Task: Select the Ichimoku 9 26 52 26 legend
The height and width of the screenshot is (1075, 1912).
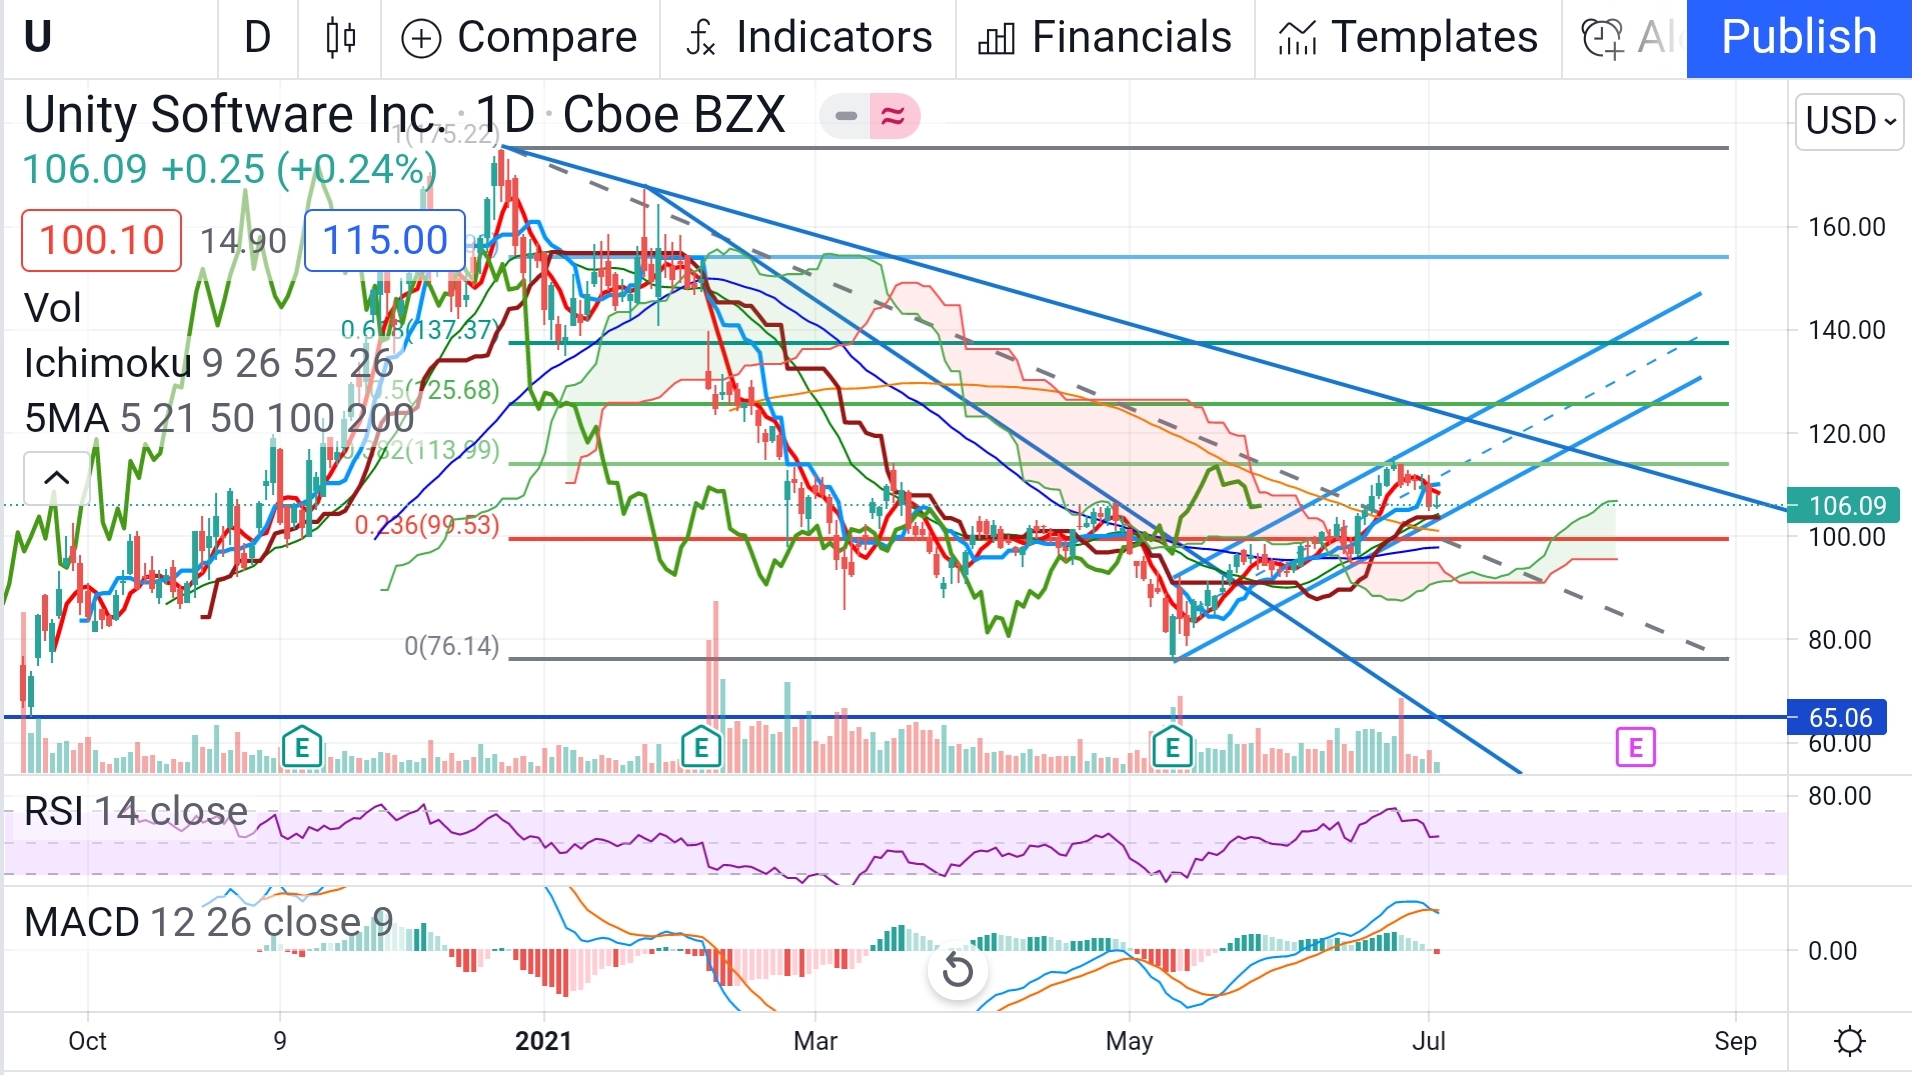Action: (208, 363)
